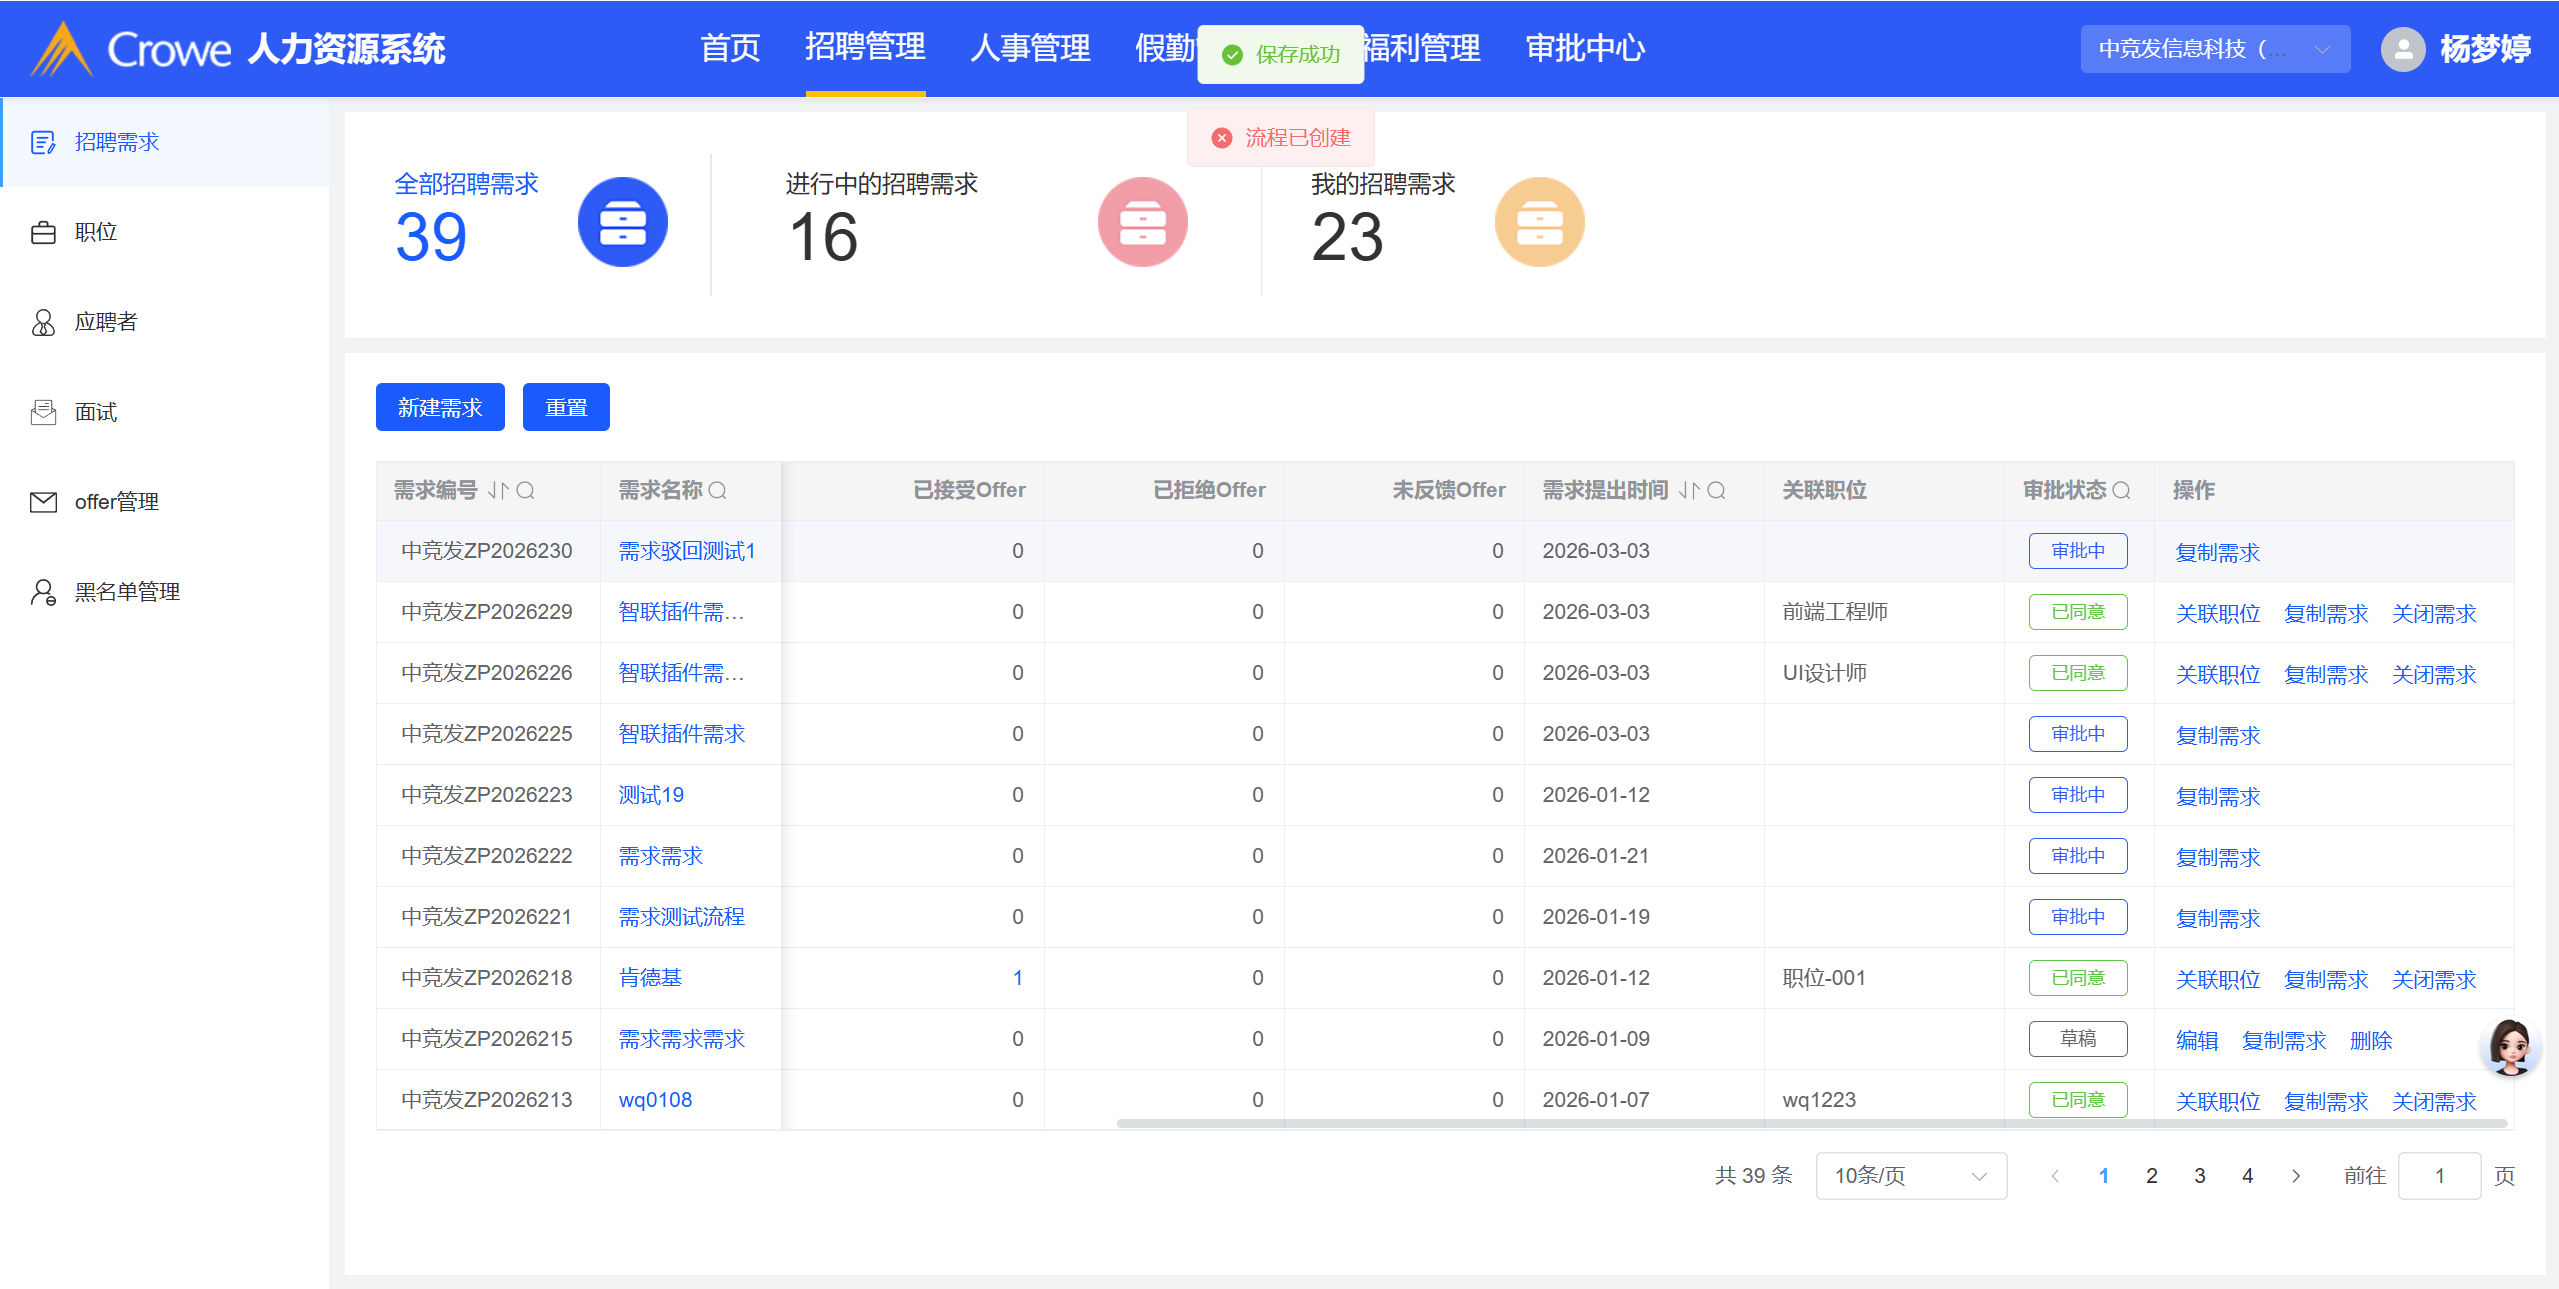Open the 需求驳回测试1 requirement link

686,551
